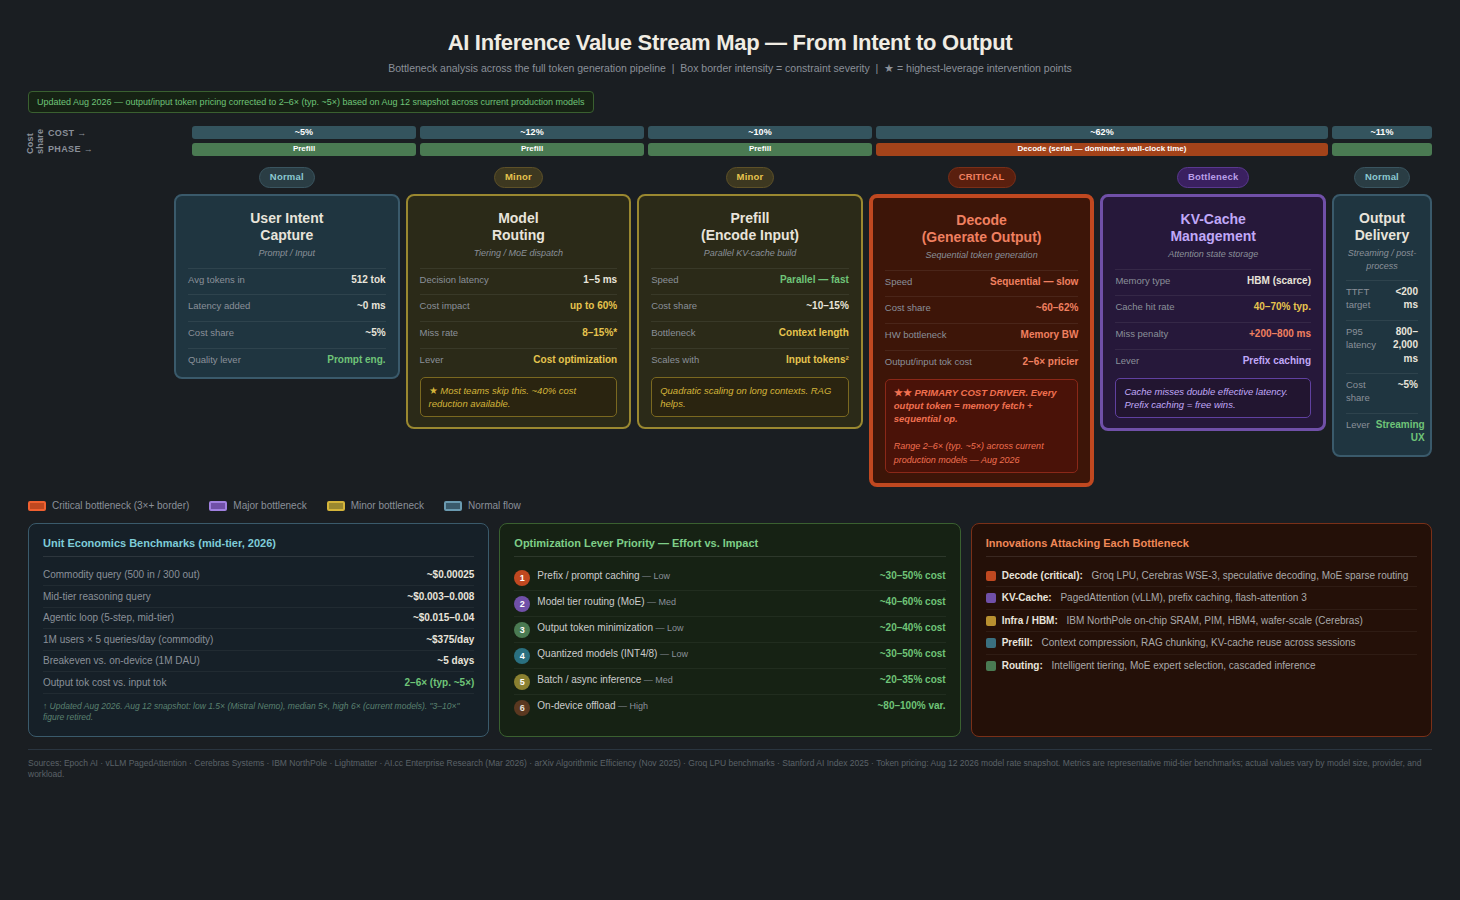
Task: Click the red Critical bottleneck legend swatch
Action: click(37, 506)
